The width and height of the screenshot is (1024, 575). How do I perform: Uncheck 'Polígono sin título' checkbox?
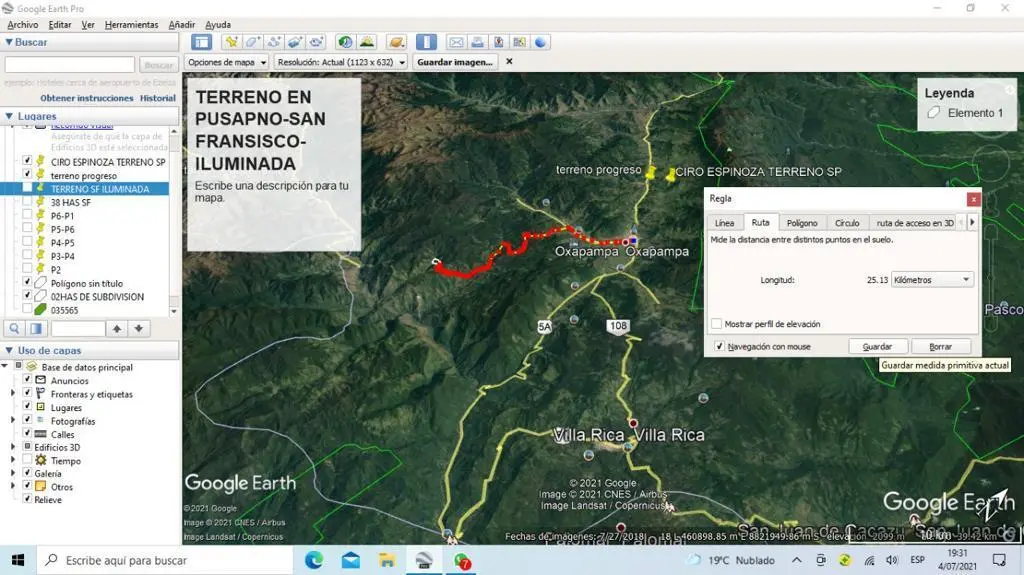coord(27,282)
